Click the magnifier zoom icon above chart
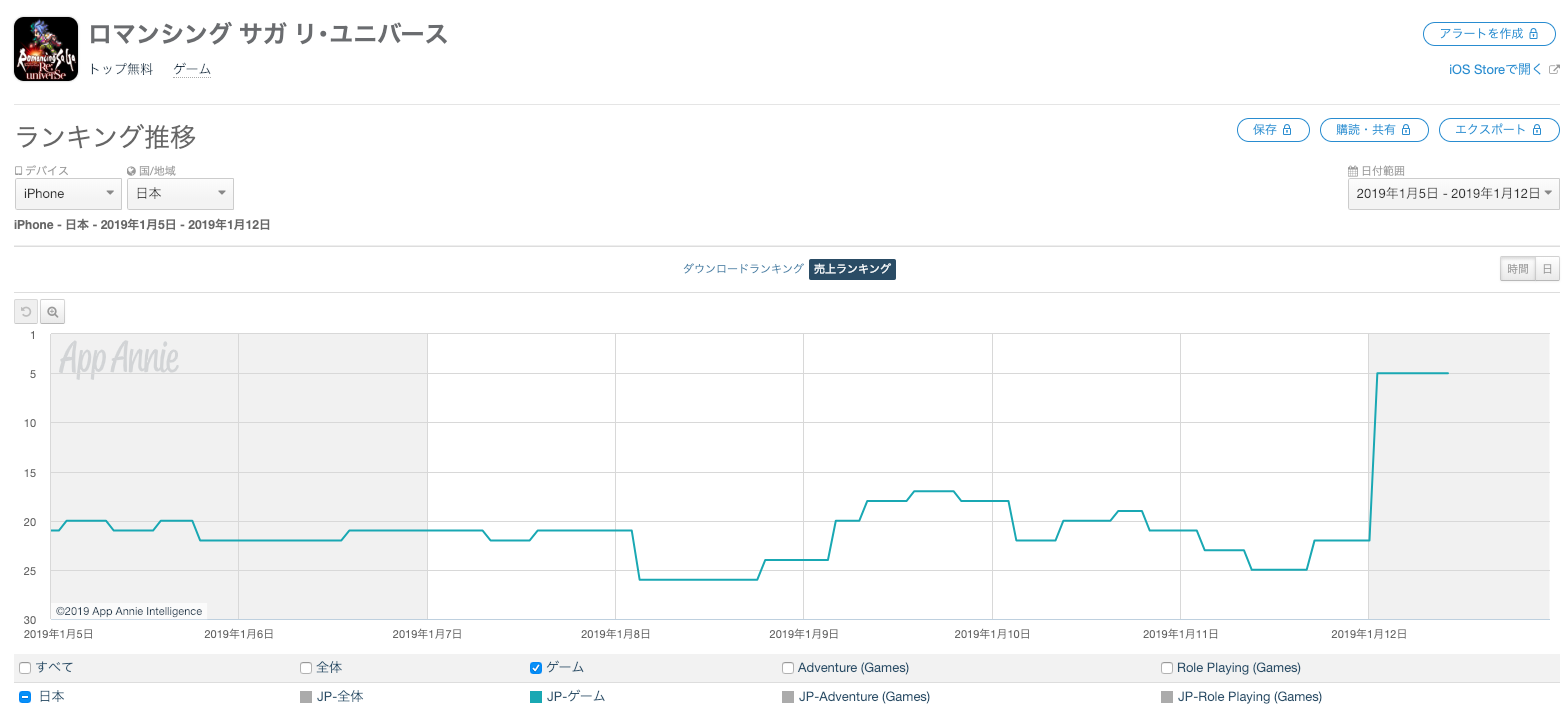The width and height of the screenshot is (1565, 728). coord(52,312)
